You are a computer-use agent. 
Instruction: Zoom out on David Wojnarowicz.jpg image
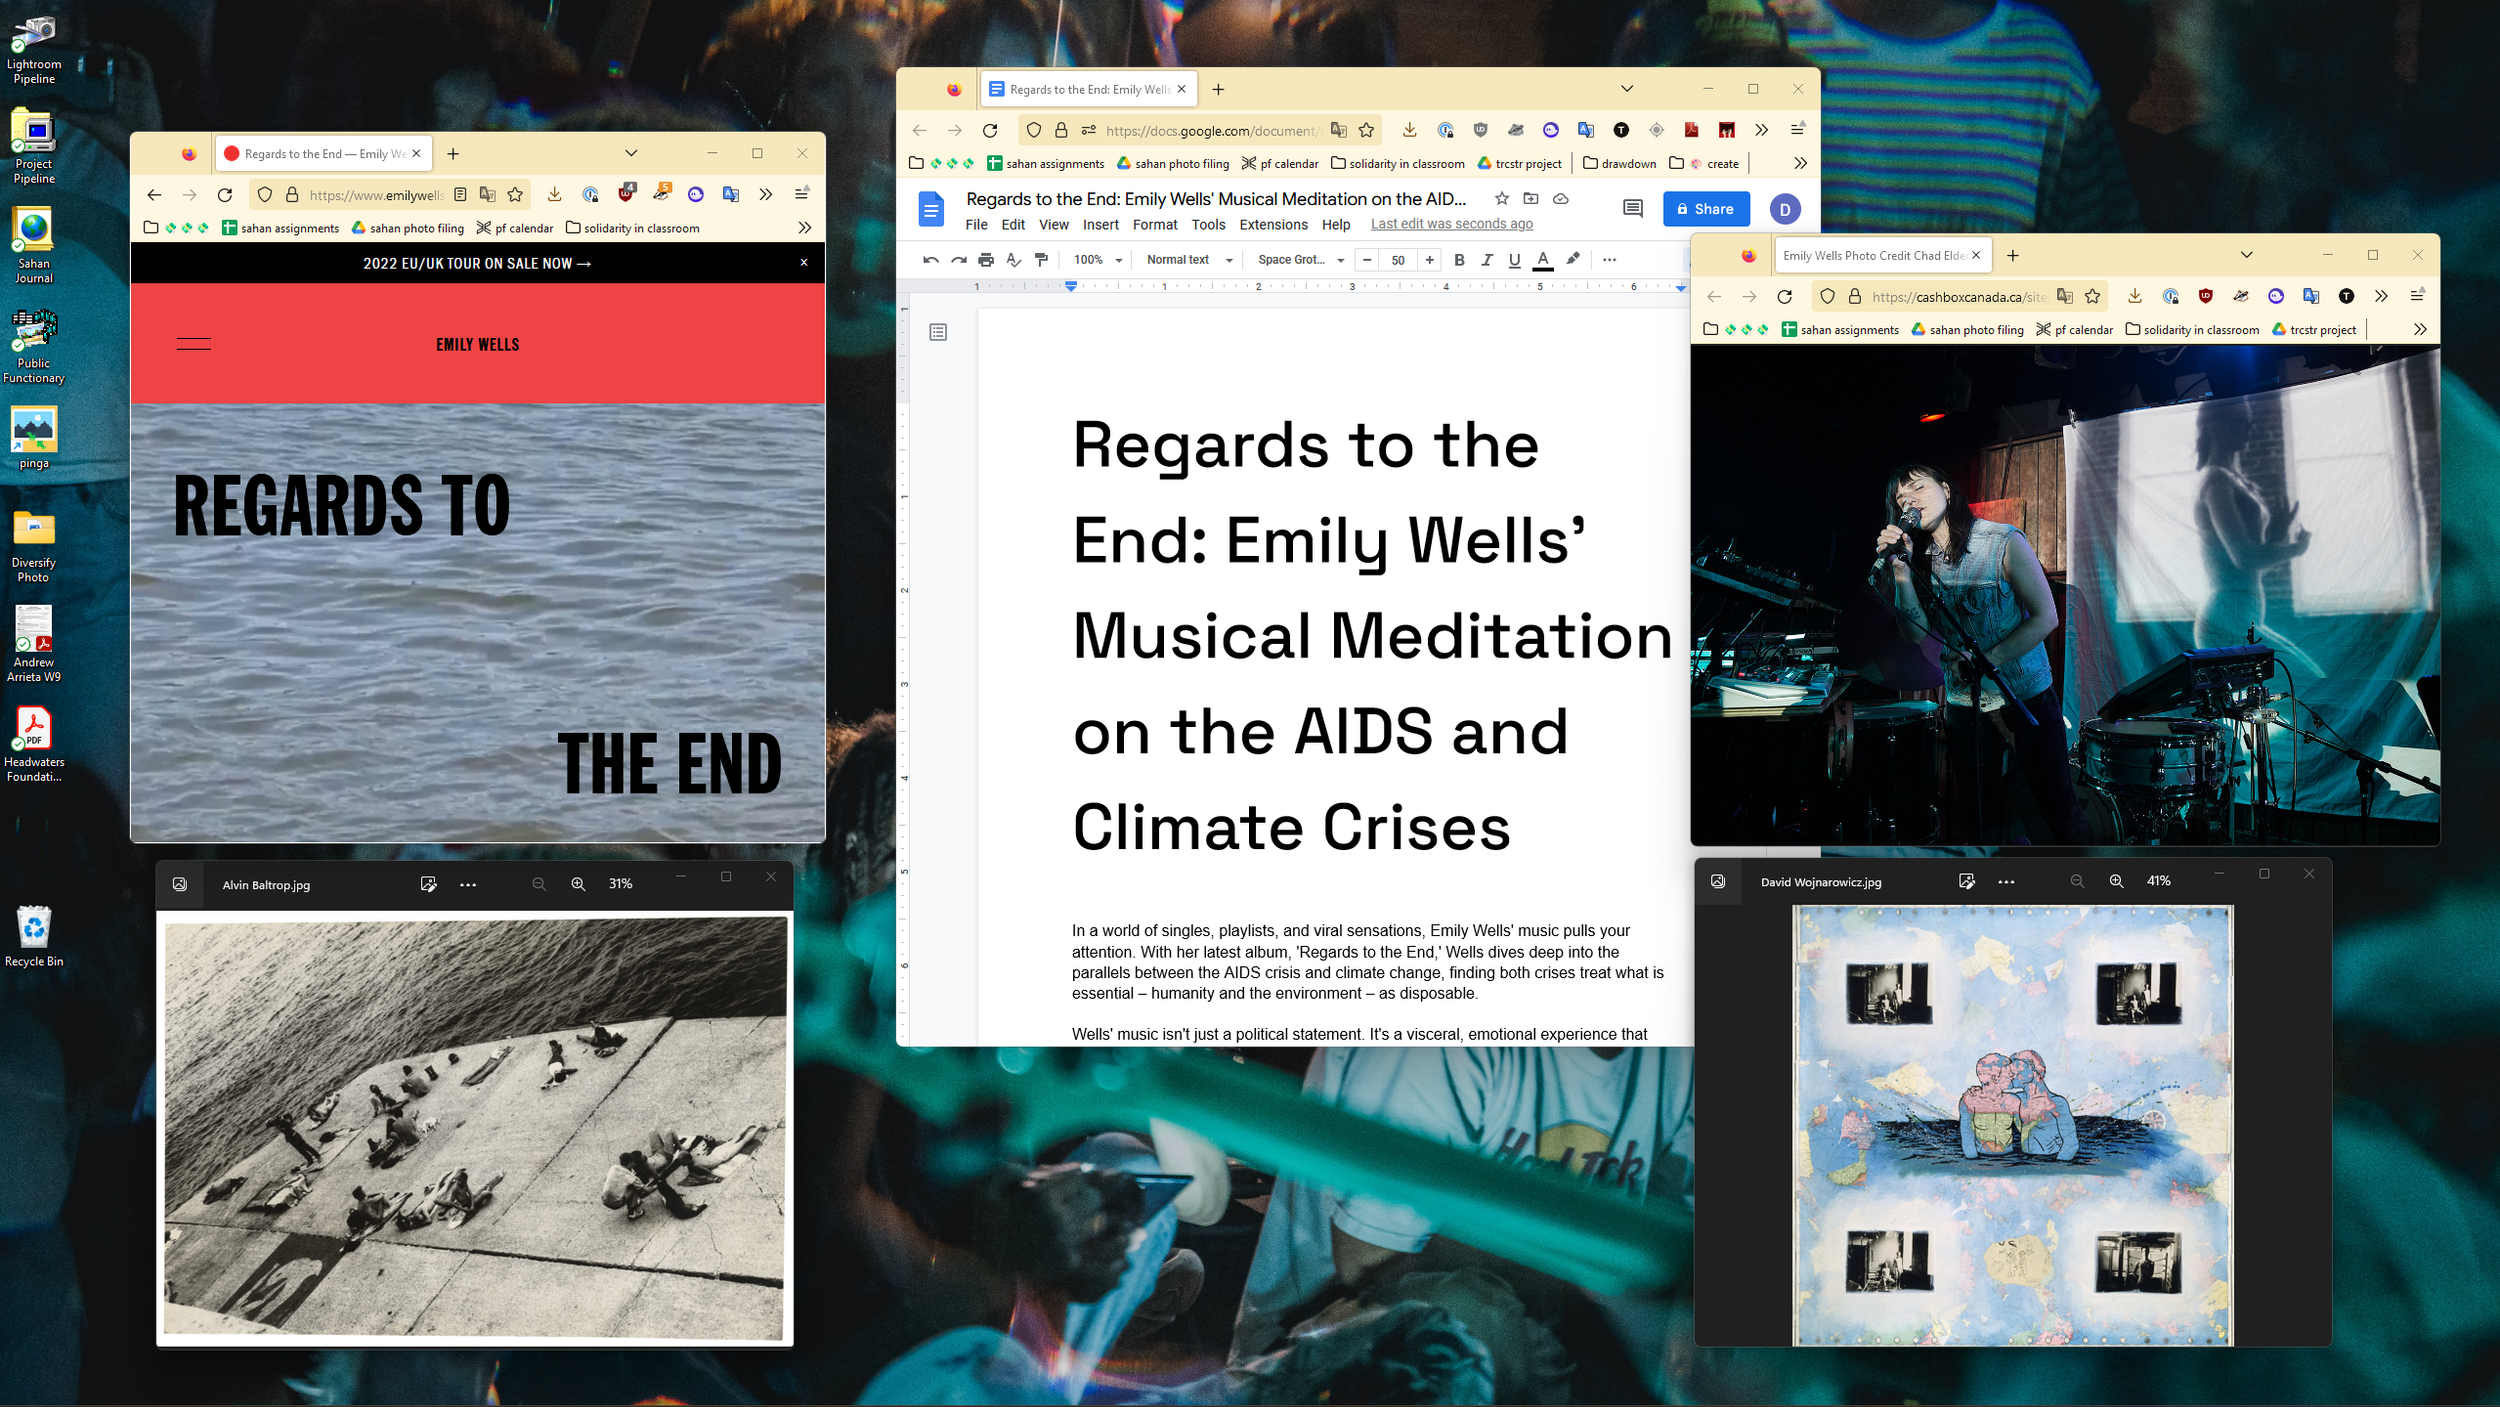coord(2077,881)
